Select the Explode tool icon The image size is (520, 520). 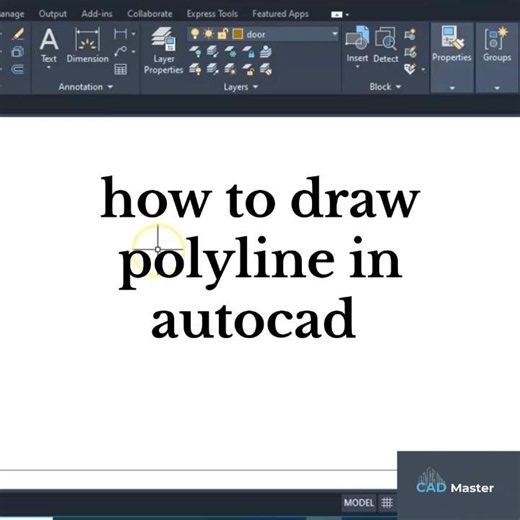[18, 52]
